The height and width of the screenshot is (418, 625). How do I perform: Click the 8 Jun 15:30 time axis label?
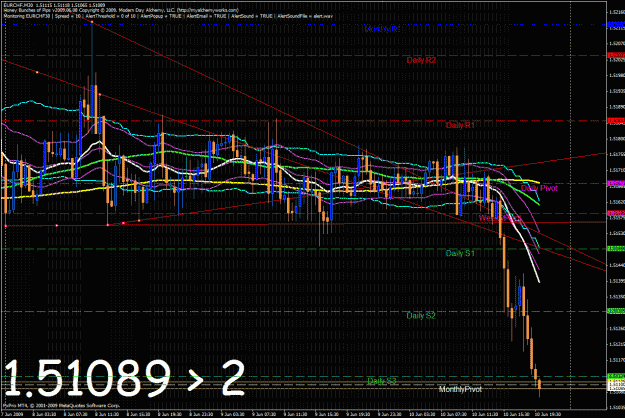[138, 414]
